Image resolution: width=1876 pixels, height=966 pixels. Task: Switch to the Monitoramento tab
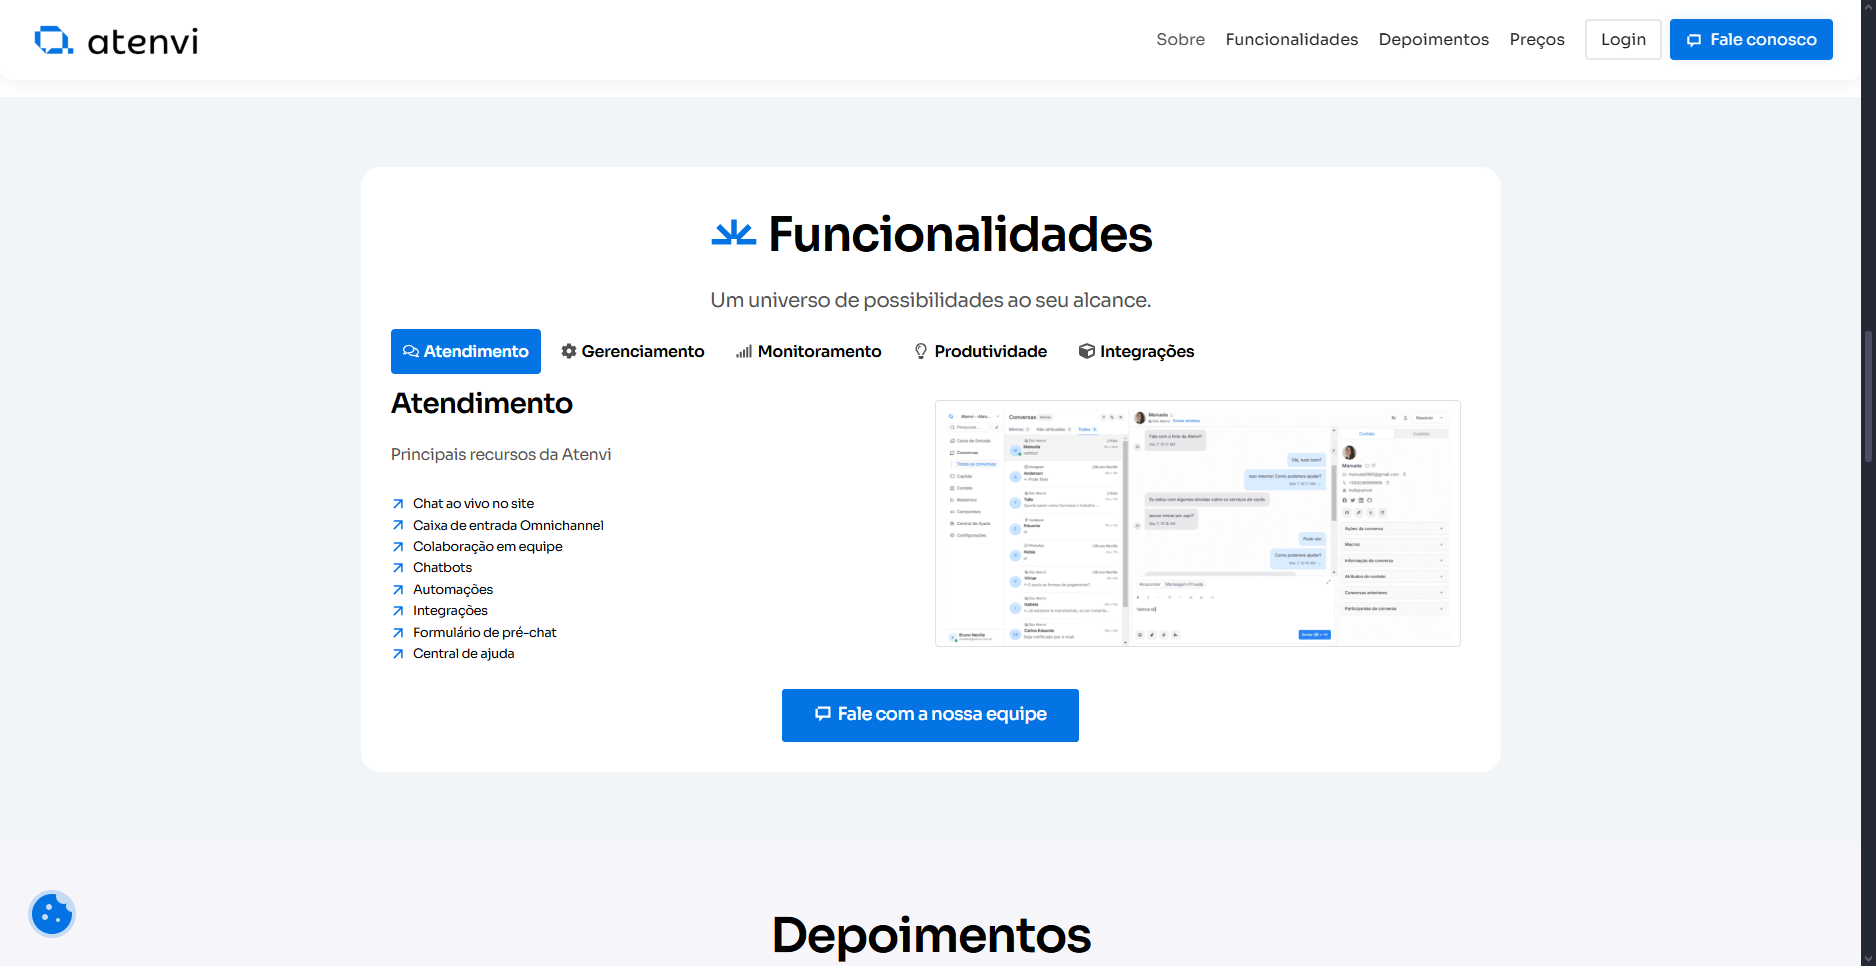coord(809,351)
